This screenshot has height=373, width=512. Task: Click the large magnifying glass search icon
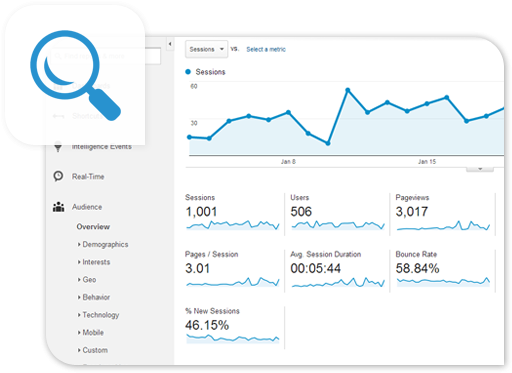[75, 75]
